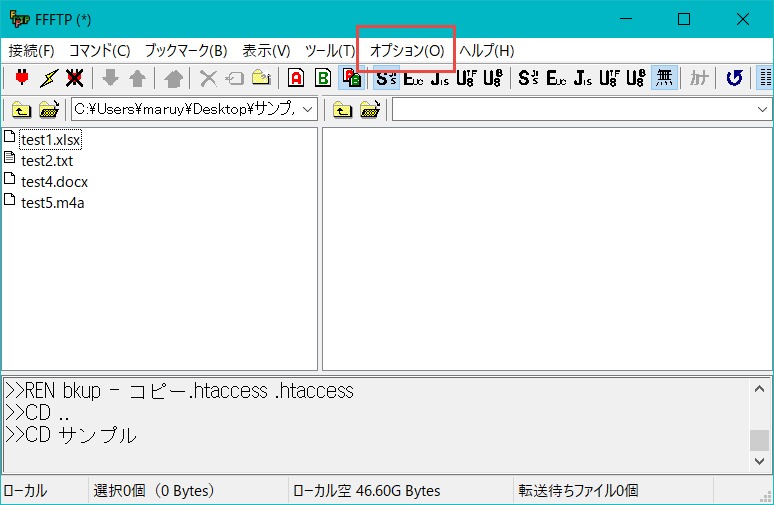This screenshot has height=505, width=774.
Task: Go up one folder in local pane
Action: click(x=21, y=109)
